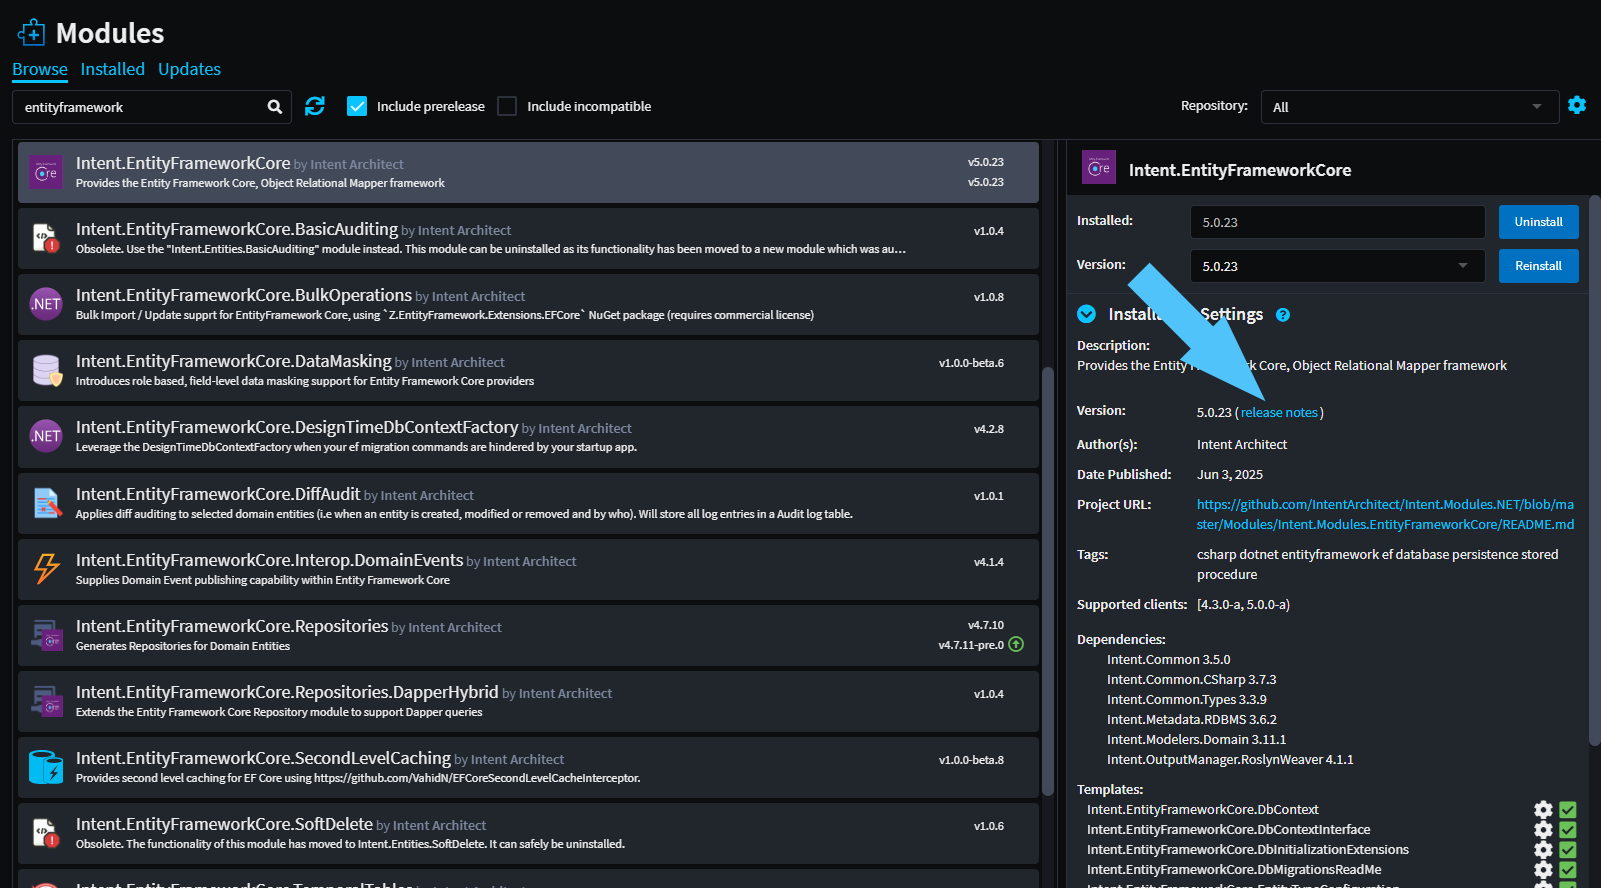Click the Intent.Common.CSharp 3.7.3 dependency
This screenshot has height=888, width=1601.
(1191, 680)
